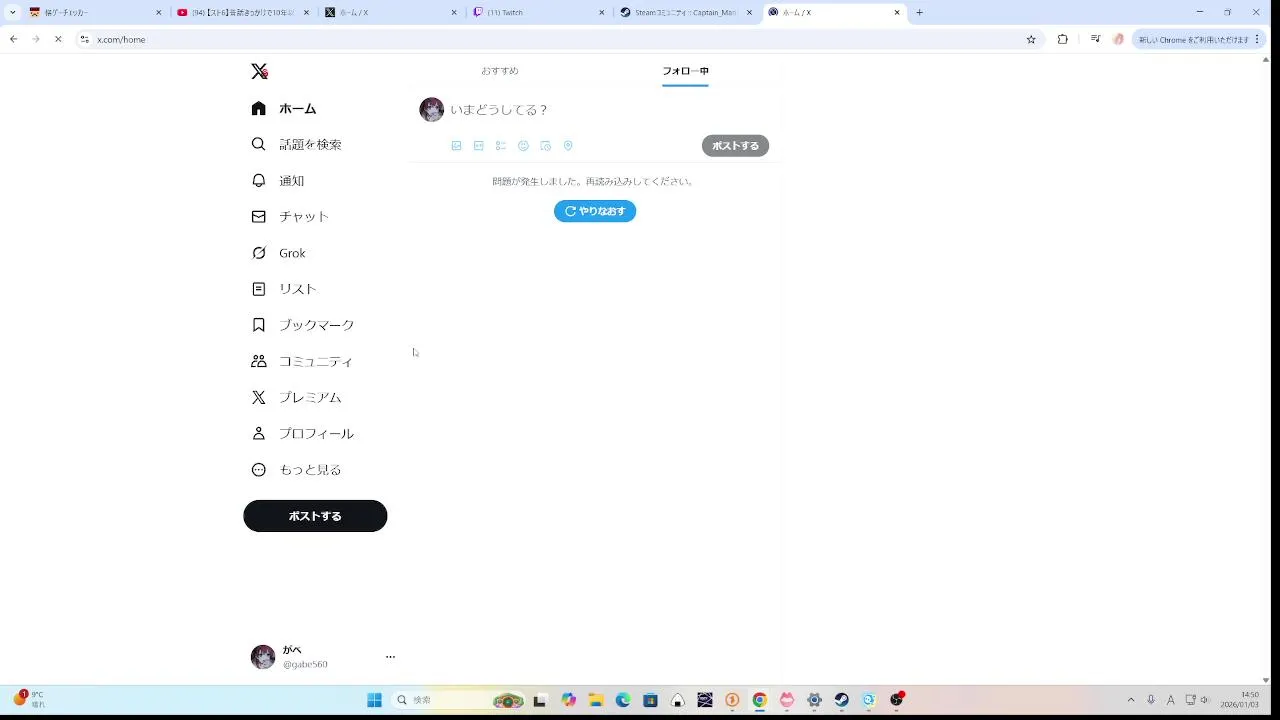Image resolution: width=1280 pixels, height=720 pixels.
Task: Click the コミュニティ people icon
Action: pos(259,361)
